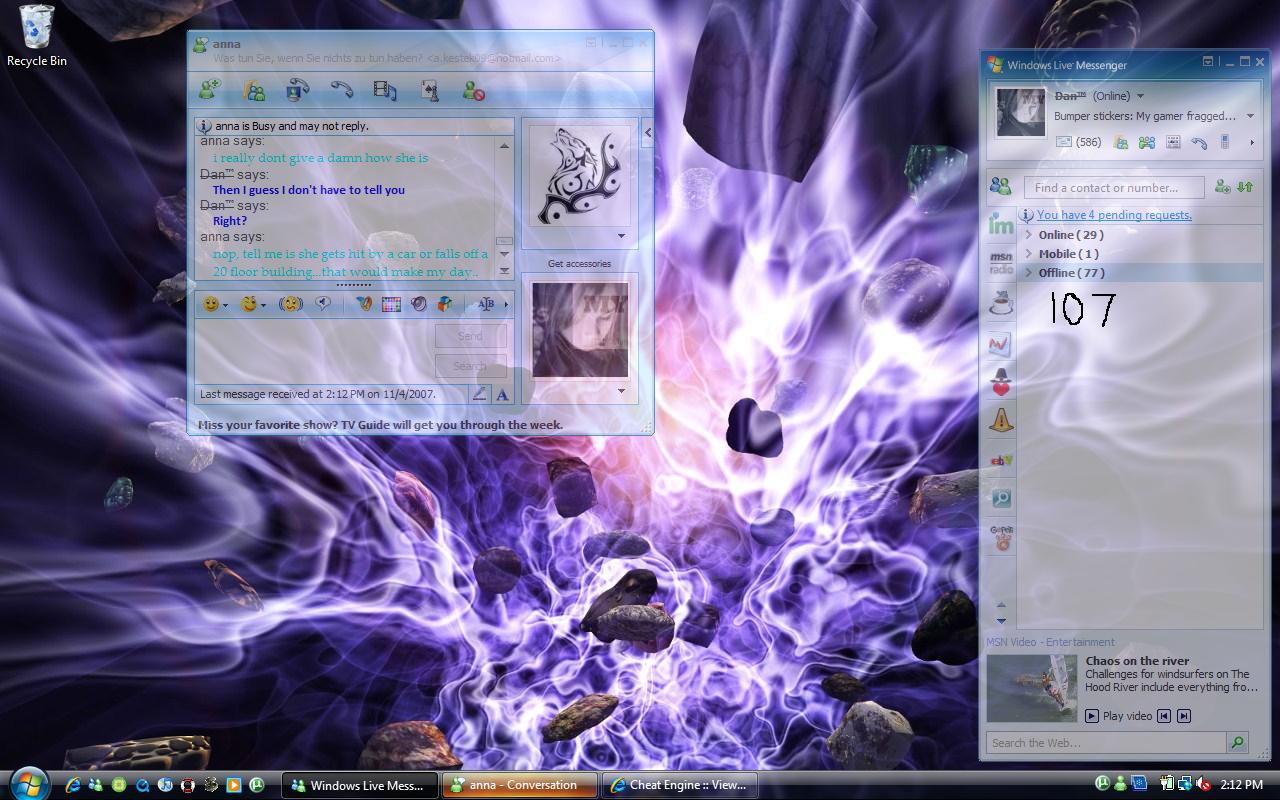Open the coffee cup tab
The height and width of the screenshot is (800, 1280).
click(1000, 304)
